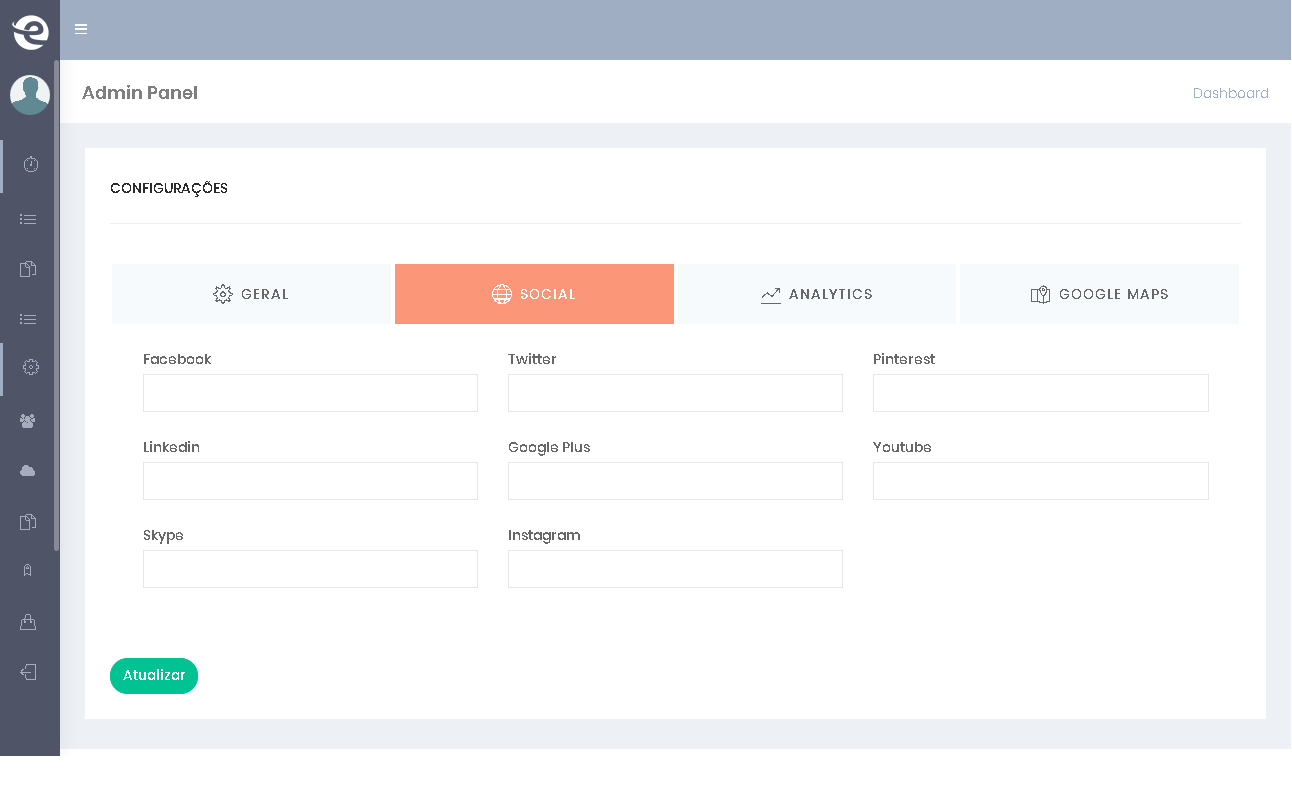Viewport: 1292px width, 809px height.
Task: Click the small bookmark badge icon in the sidebar
Action: tap(28, 570)
